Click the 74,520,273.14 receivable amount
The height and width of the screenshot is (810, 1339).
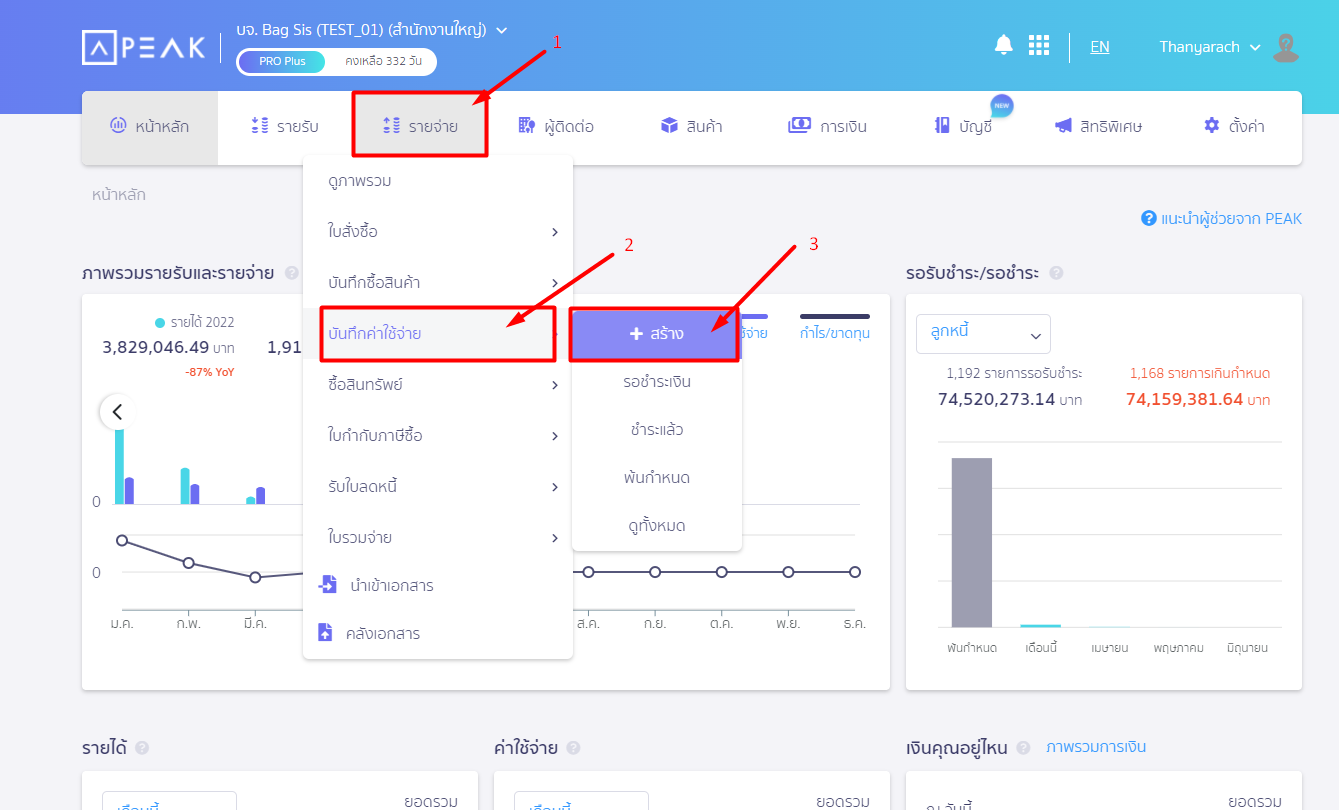point(995,399)
